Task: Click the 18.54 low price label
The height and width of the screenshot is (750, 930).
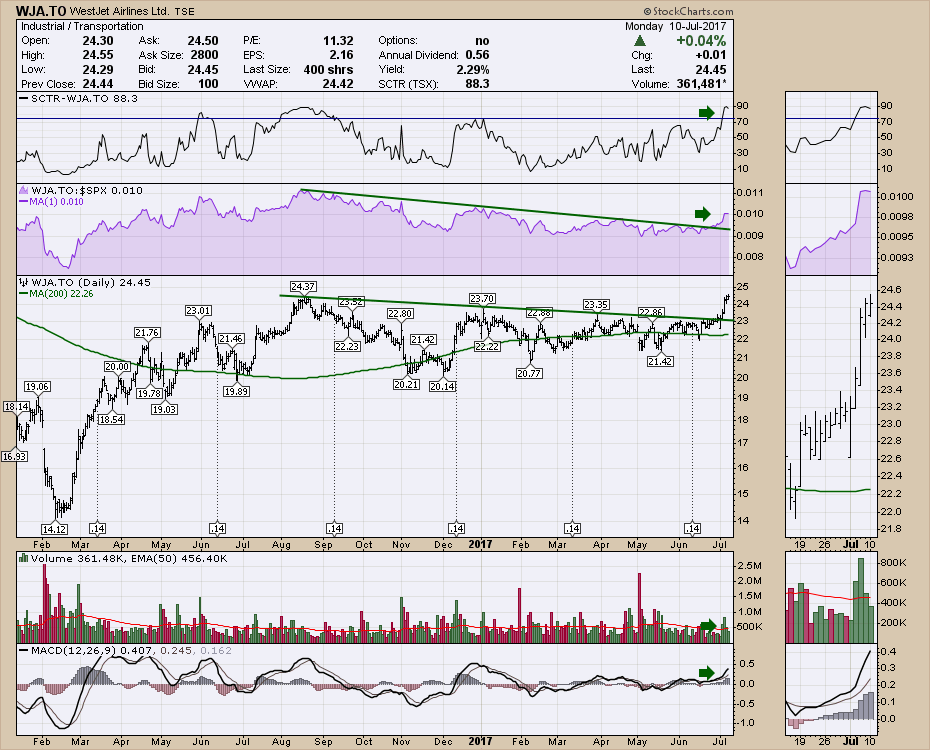Action: tap(112, 419)
